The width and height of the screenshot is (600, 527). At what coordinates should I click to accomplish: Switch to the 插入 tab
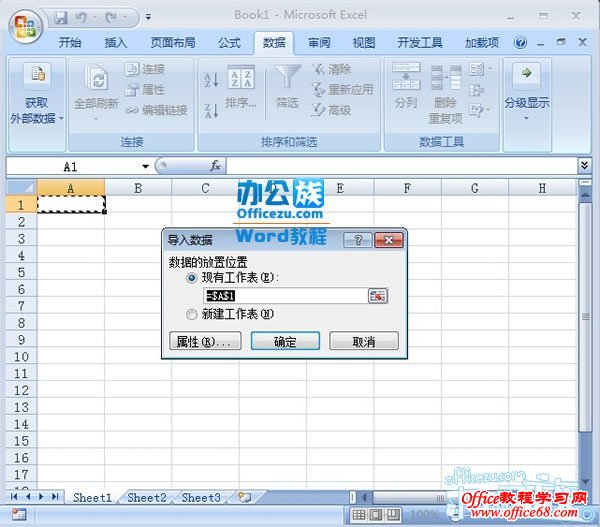116,42
